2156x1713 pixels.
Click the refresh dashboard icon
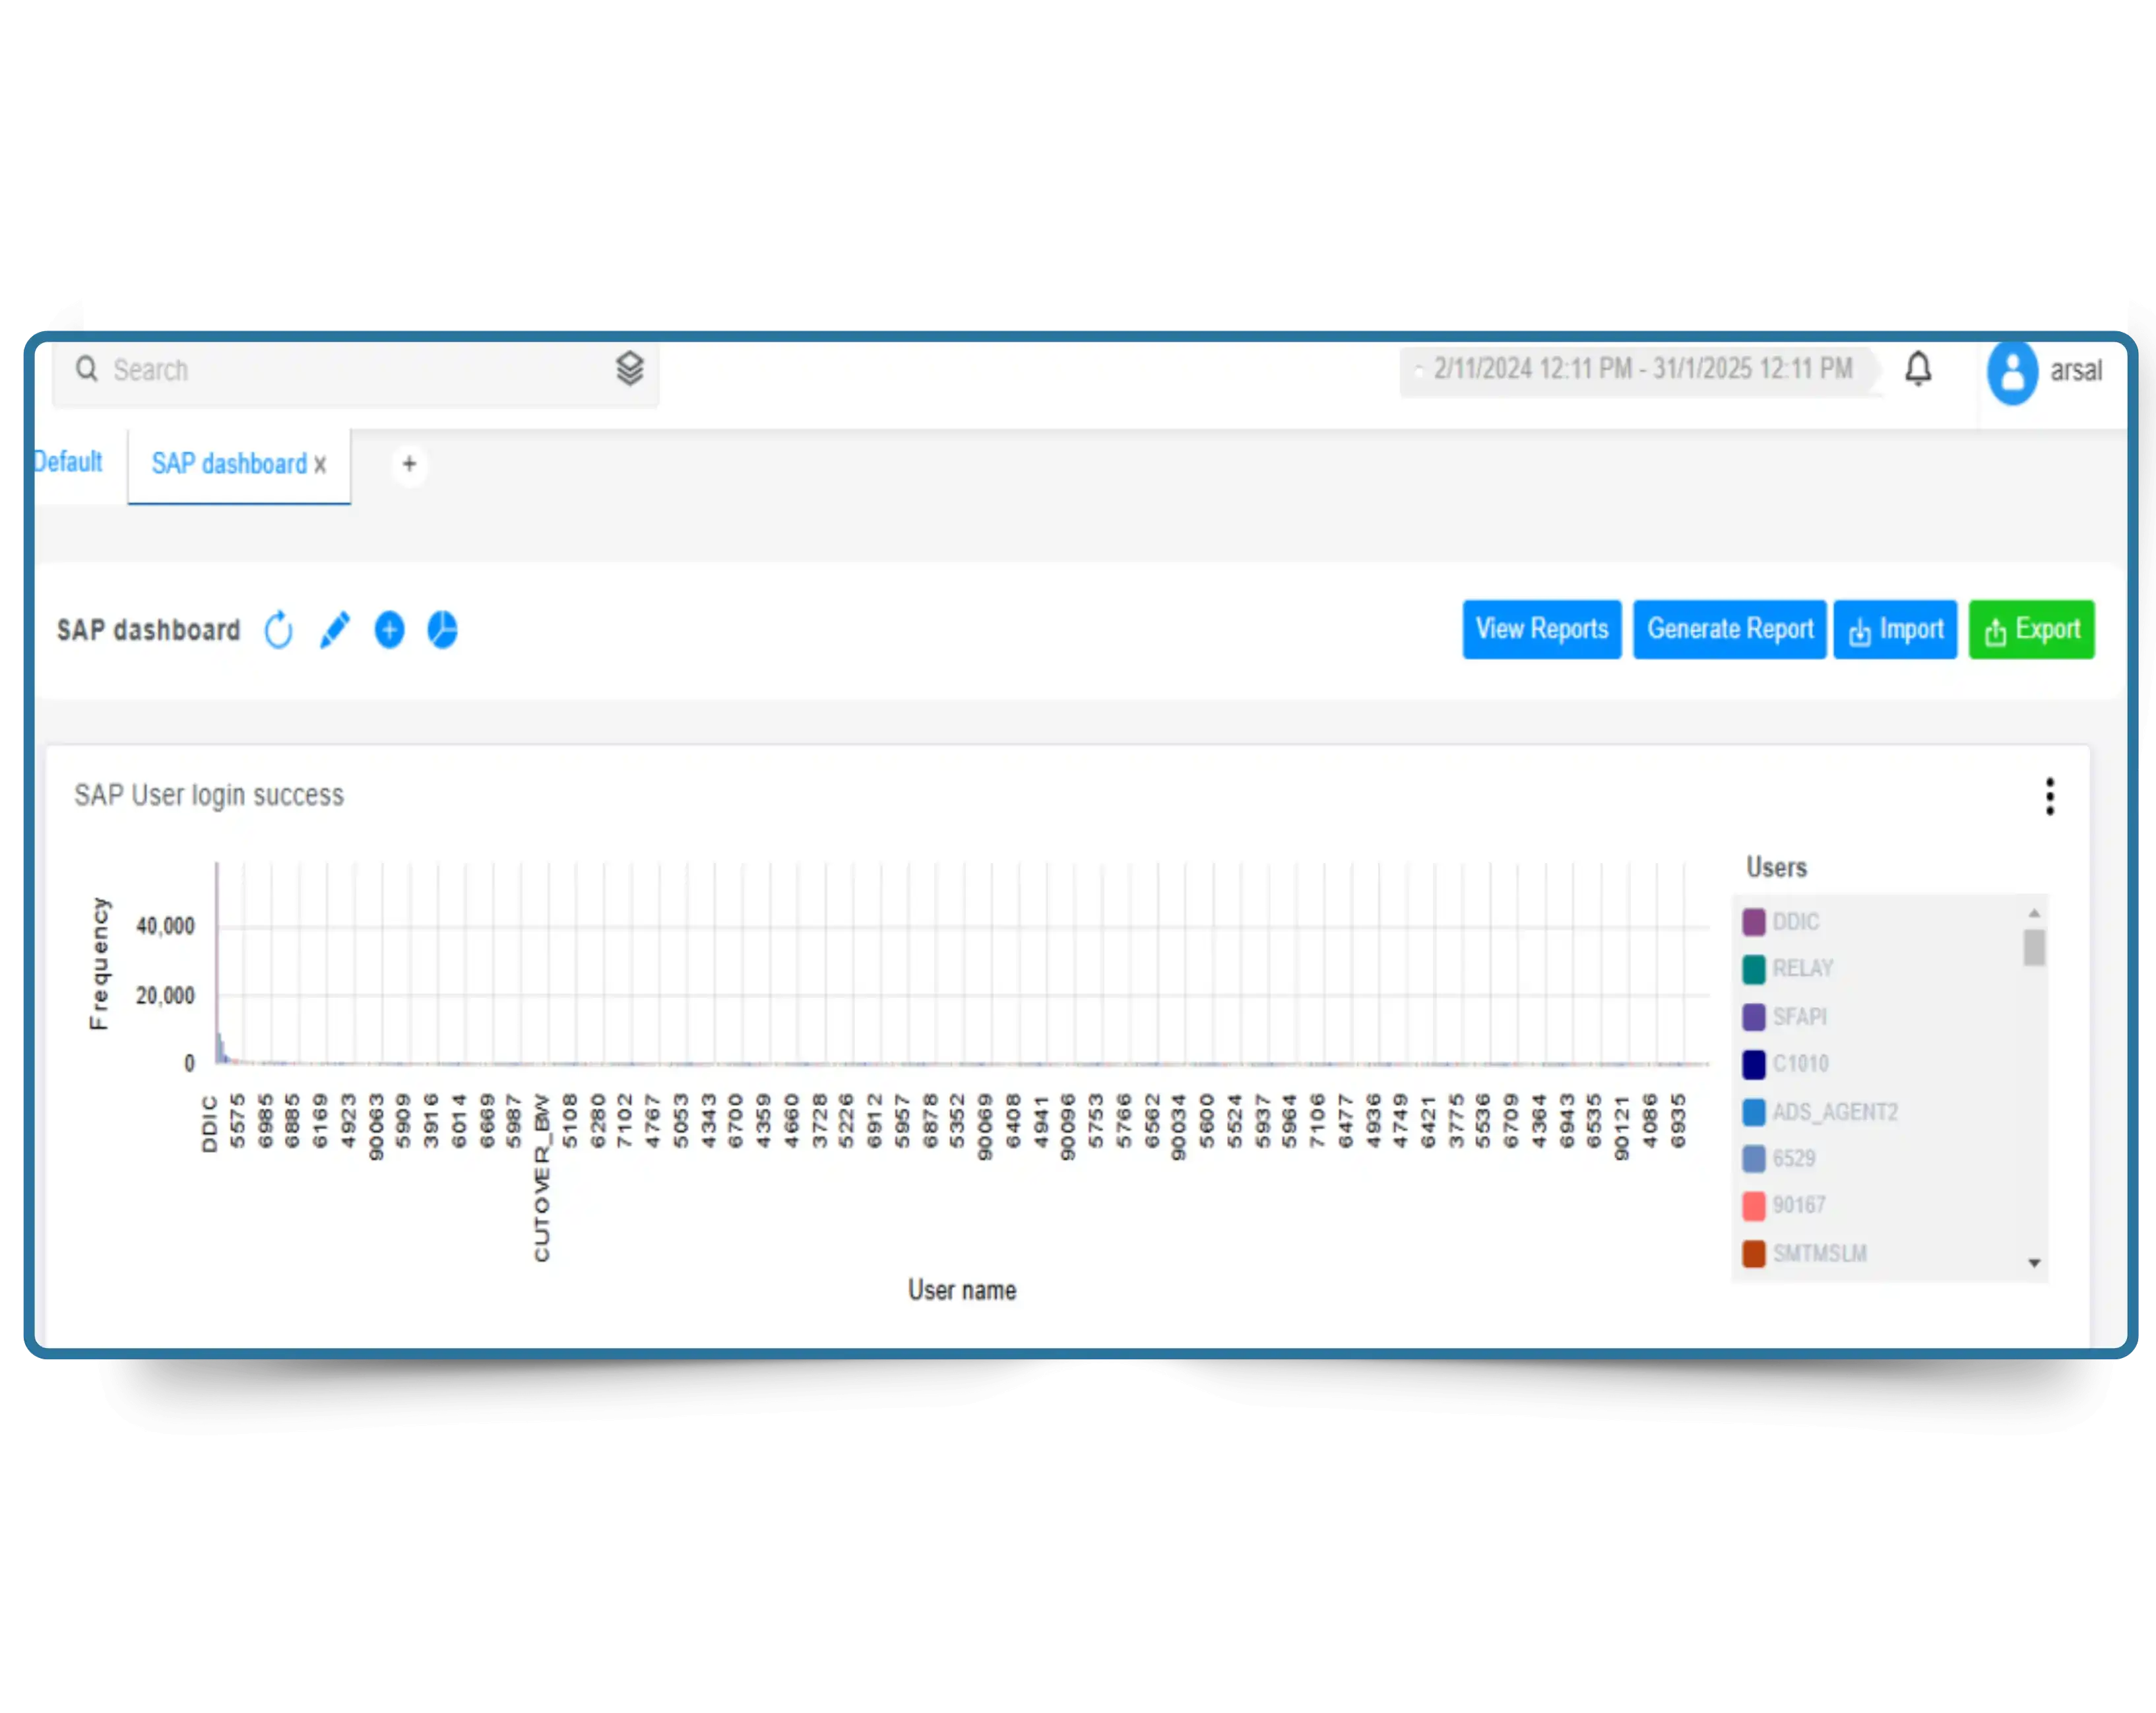(x=279, y=630)
